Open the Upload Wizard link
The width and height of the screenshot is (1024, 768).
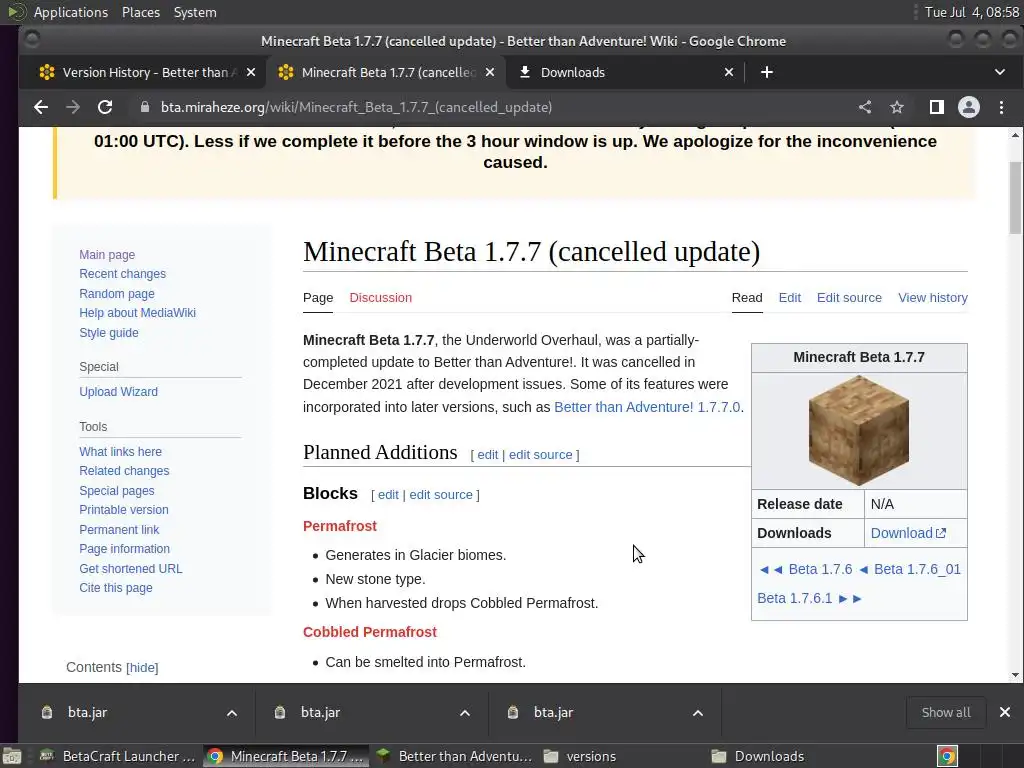click(x=118, y=392)
